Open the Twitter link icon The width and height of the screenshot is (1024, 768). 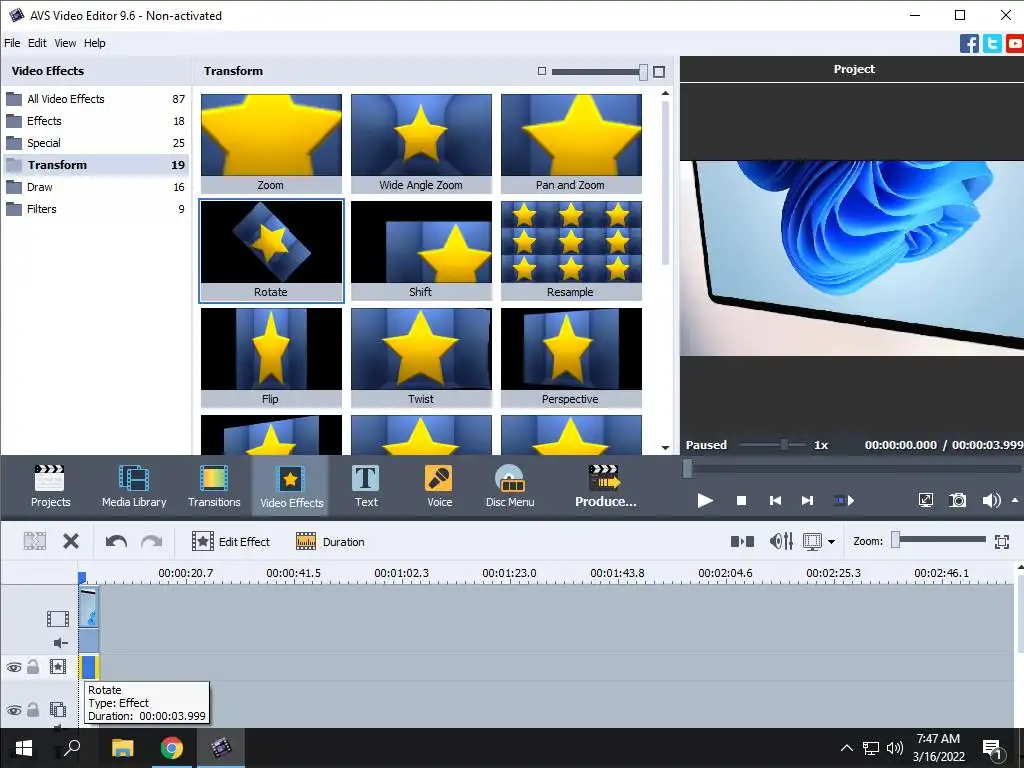pos(992,44)
